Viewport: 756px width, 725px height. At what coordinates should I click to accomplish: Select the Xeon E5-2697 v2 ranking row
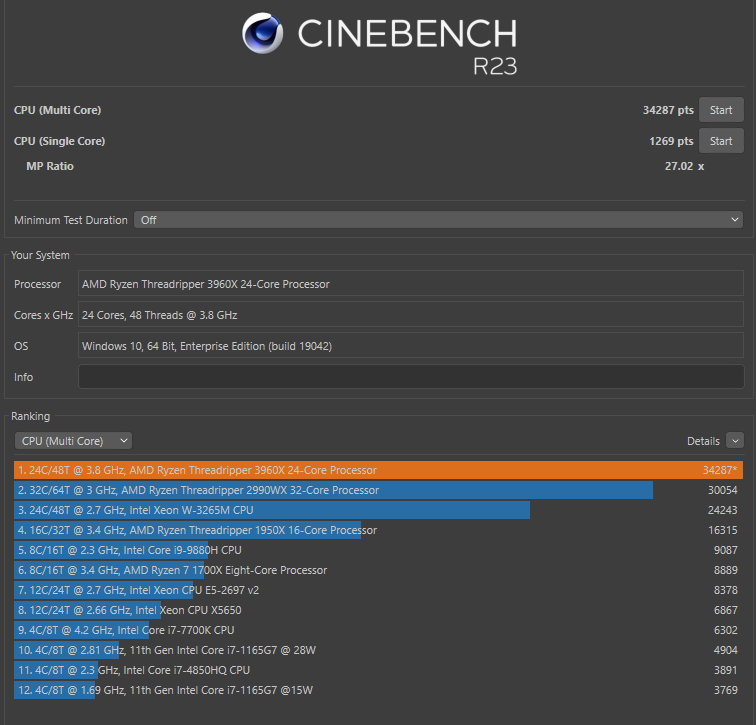coord(378,590)
